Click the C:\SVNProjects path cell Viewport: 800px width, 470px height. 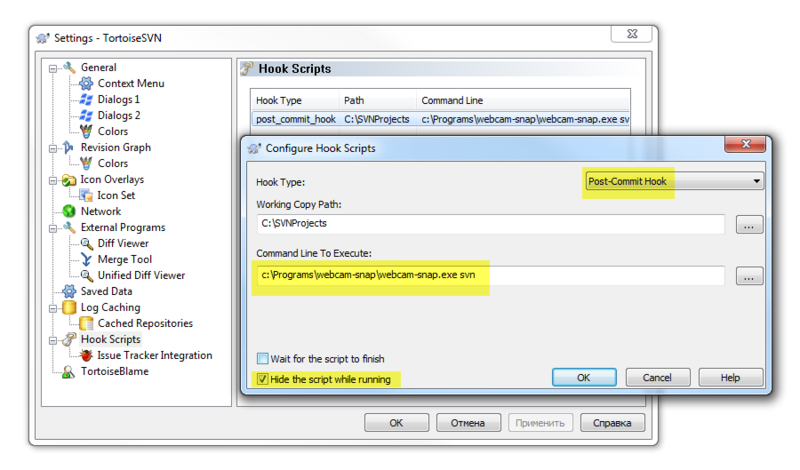[377, 119]
